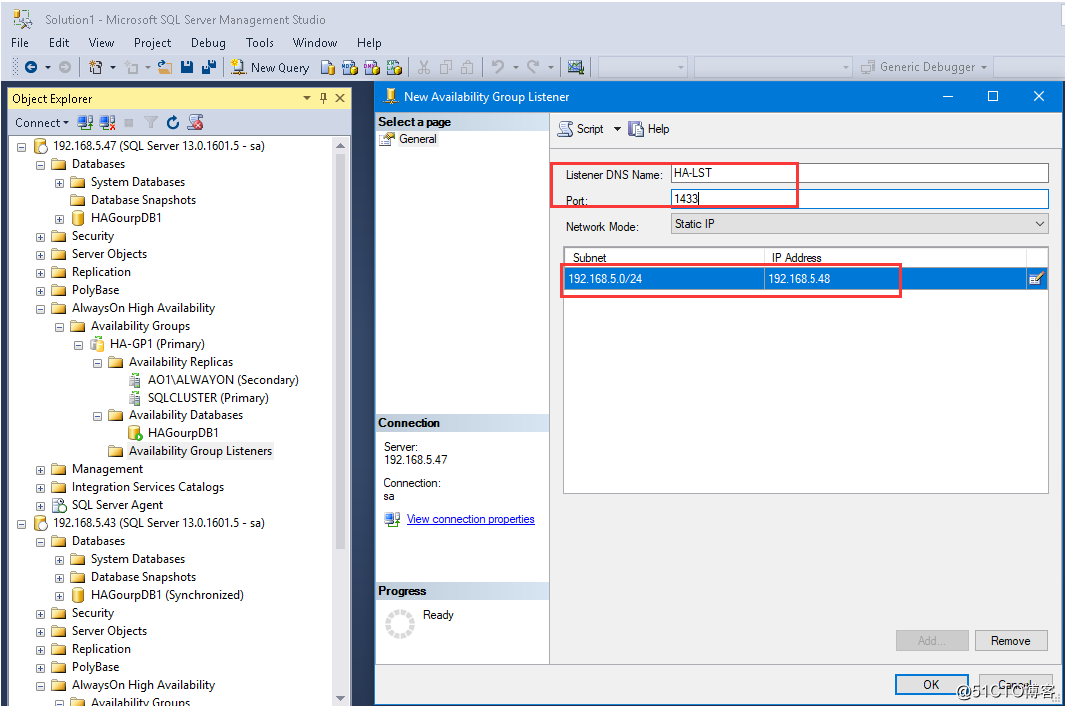Image resolution: width=1065 pixels, height=710 pixels.
Task: Select AO1\ALWAYON (Secondary) replica
Action: (x=223, y=380)
